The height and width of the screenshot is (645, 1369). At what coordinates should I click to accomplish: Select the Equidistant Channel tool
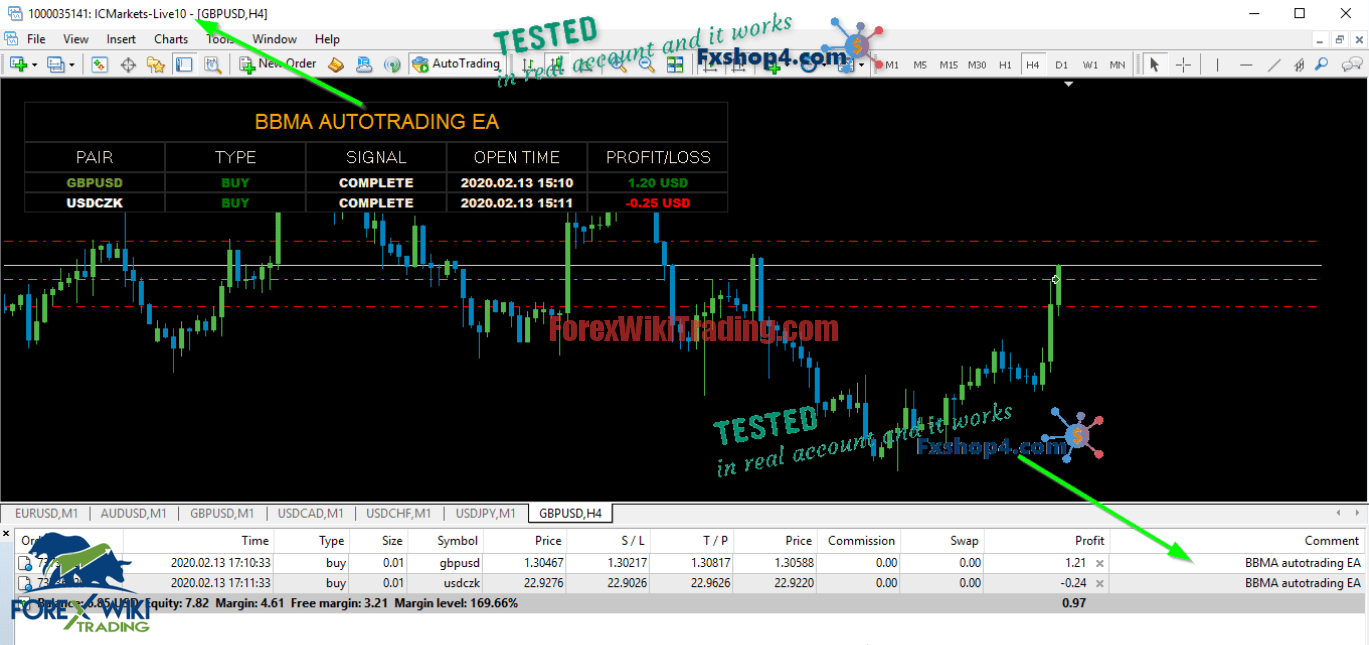coord(1299,65)
